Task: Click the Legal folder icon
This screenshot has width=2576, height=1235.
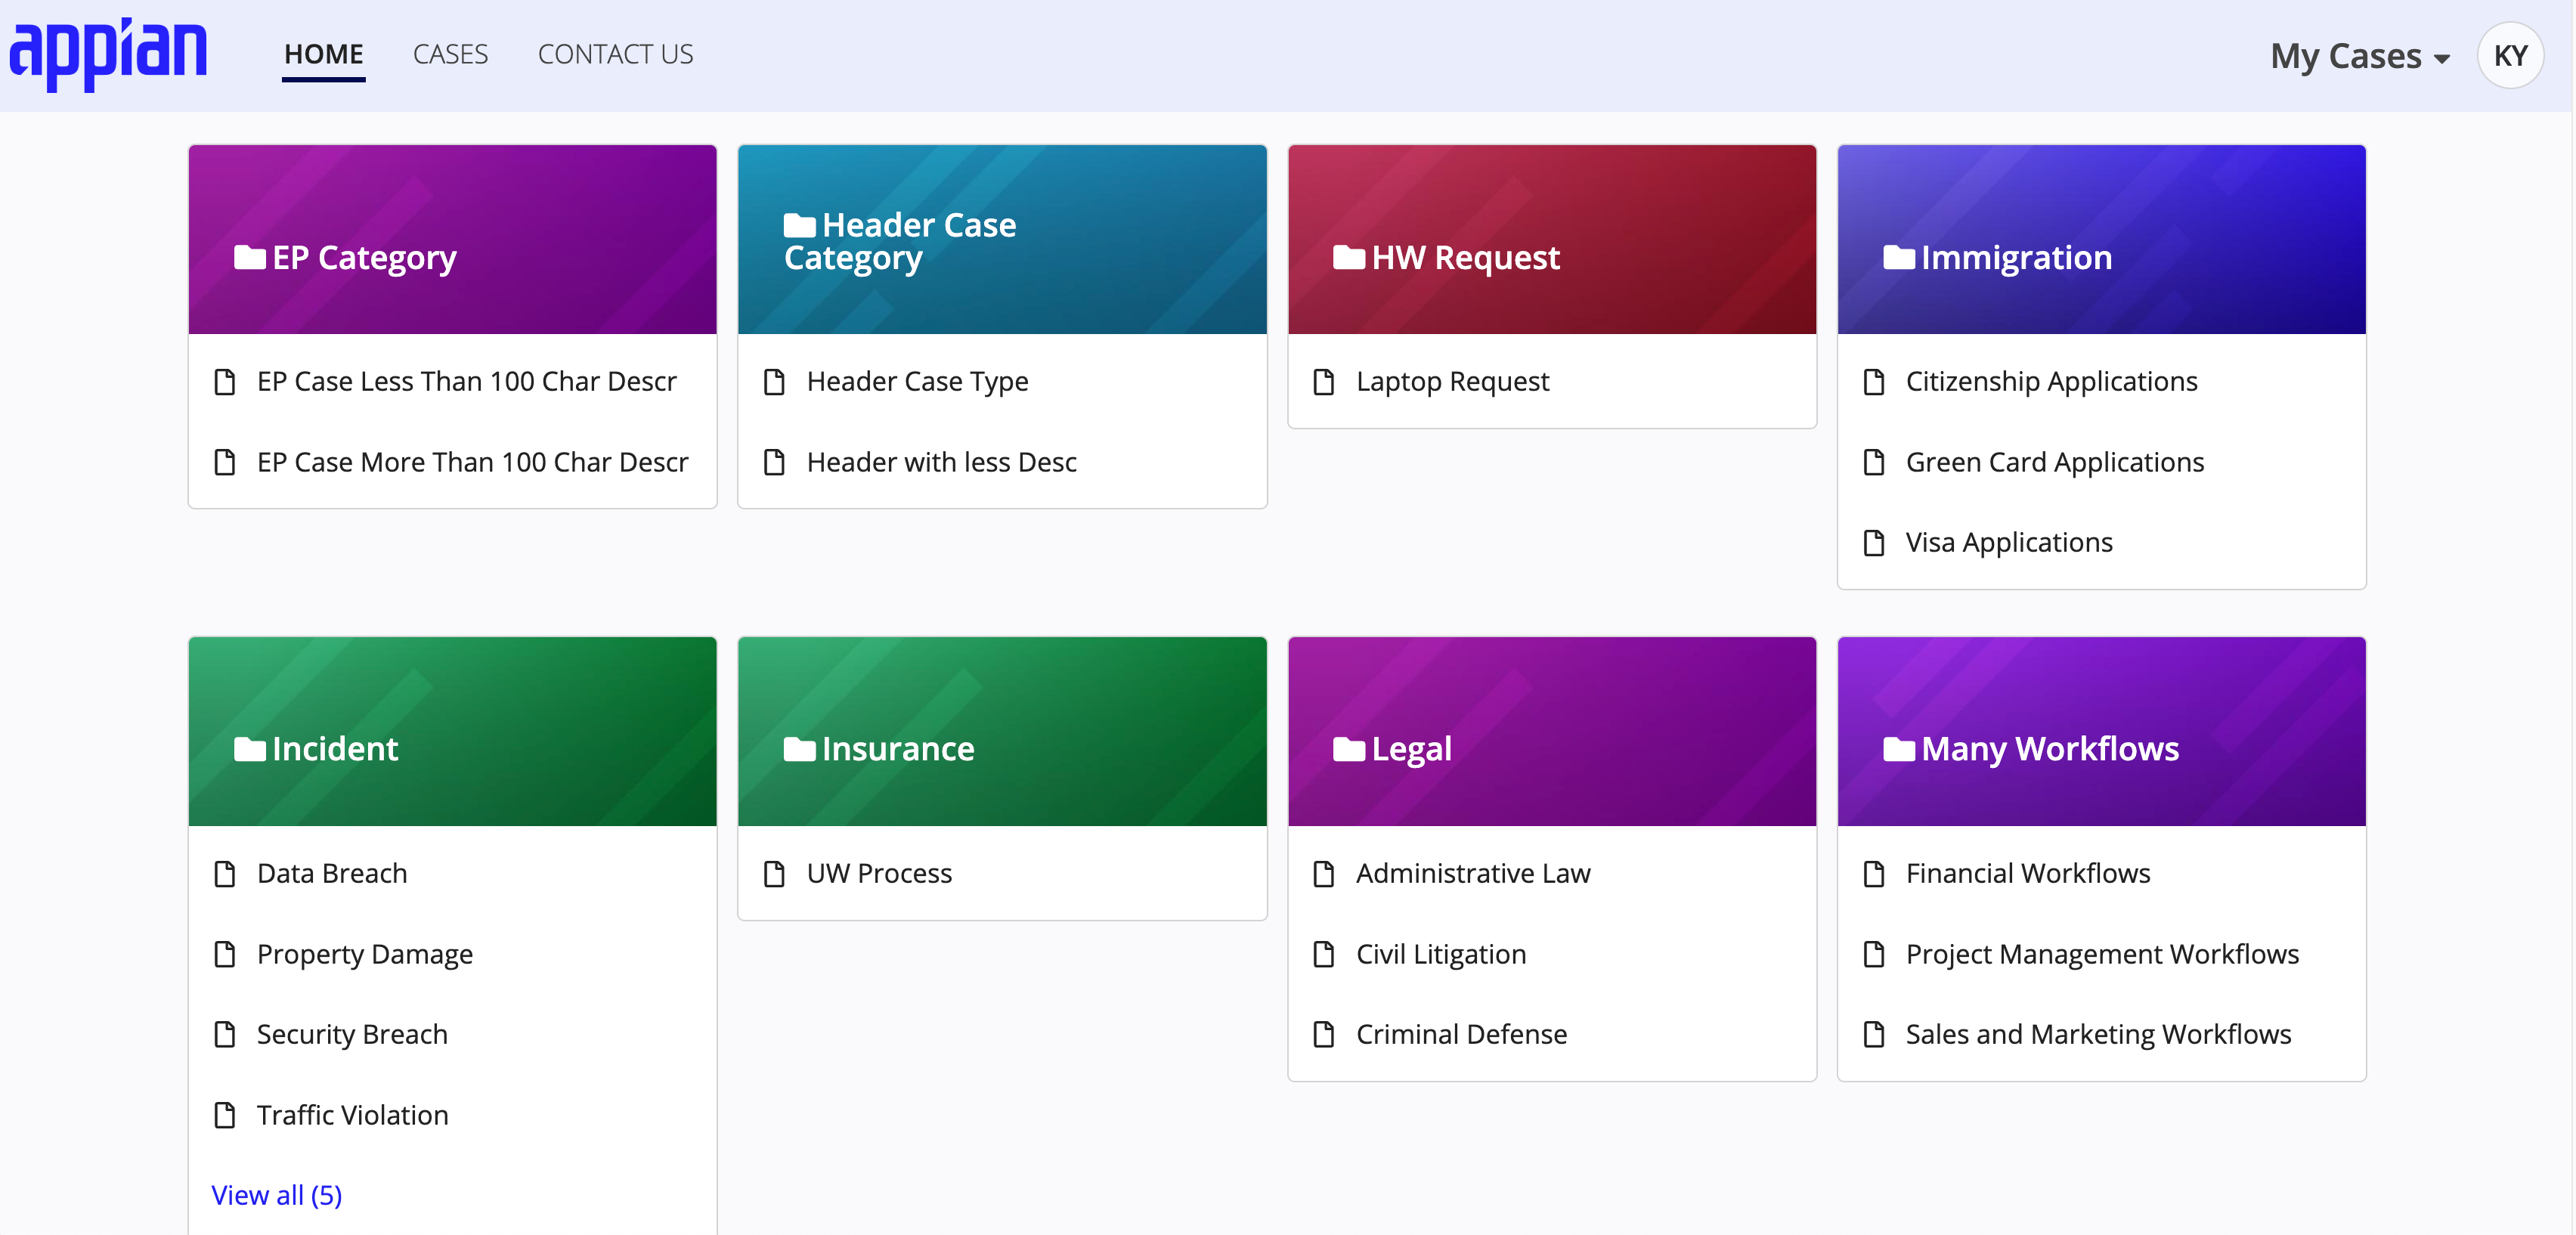Action: 1349,749
